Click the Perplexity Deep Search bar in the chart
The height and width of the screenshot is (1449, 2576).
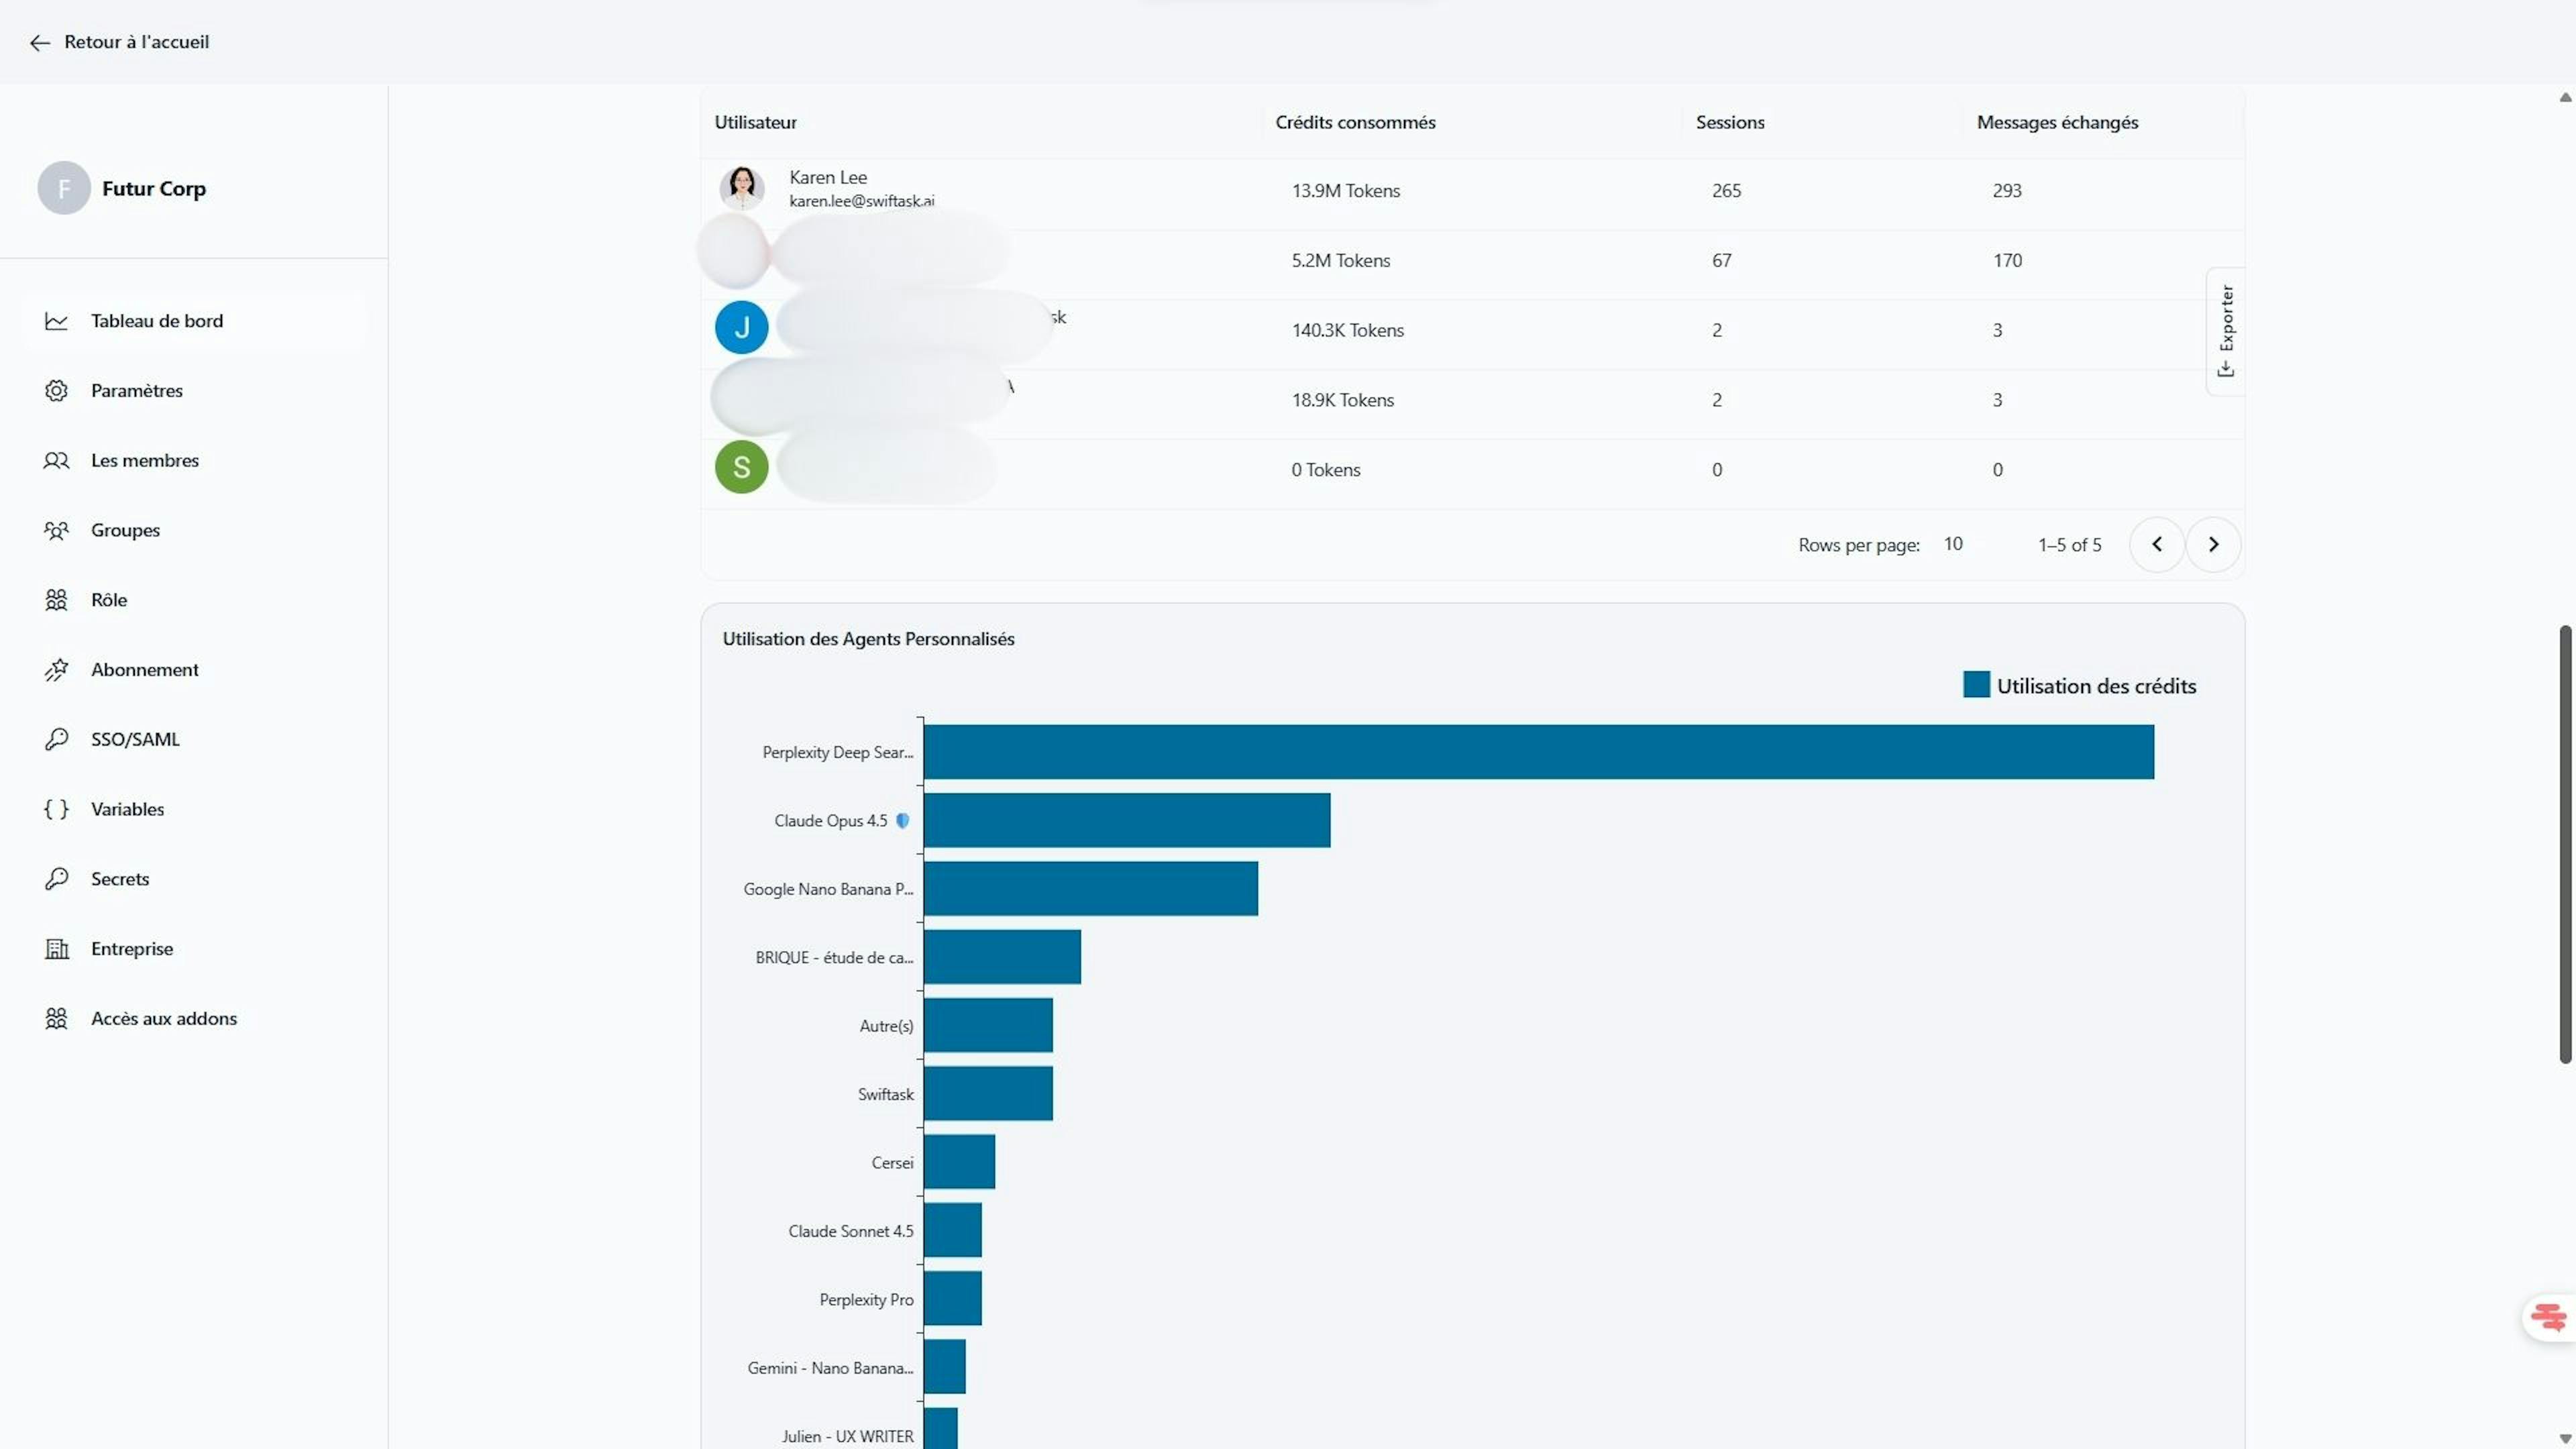tap(1538, 752)
